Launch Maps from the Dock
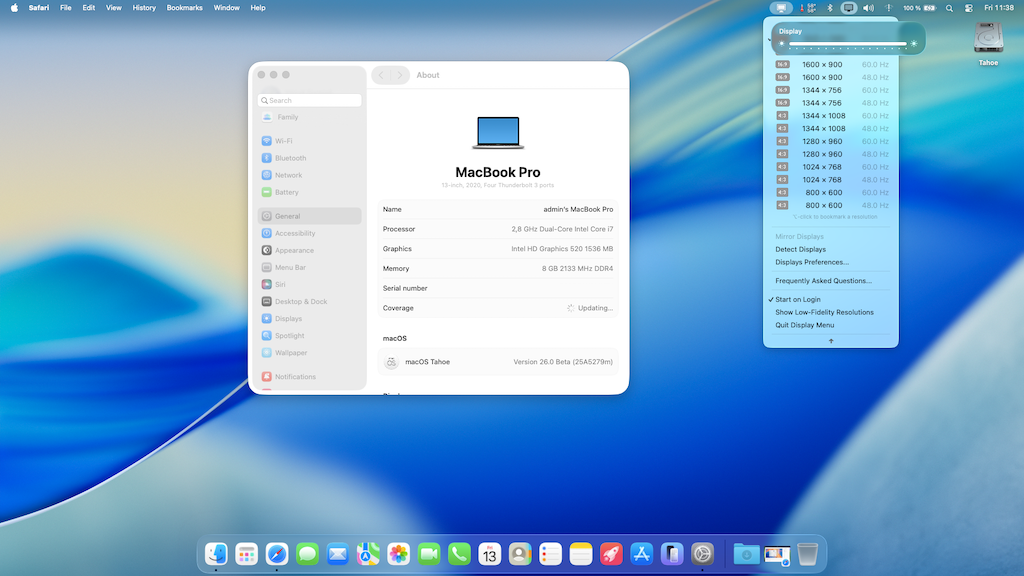The width and height of the screenshot is (1024, 576). tap(368, 554)
